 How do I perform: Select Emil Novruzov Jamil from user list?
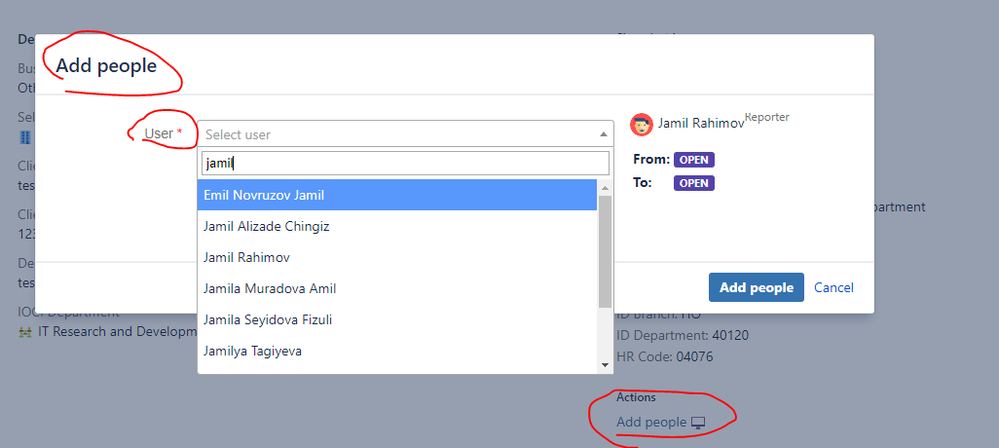397,195
